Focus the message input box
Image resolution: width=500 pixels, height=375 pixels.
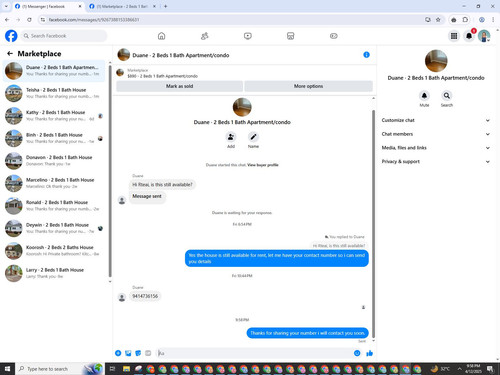[x=253, y=353]
